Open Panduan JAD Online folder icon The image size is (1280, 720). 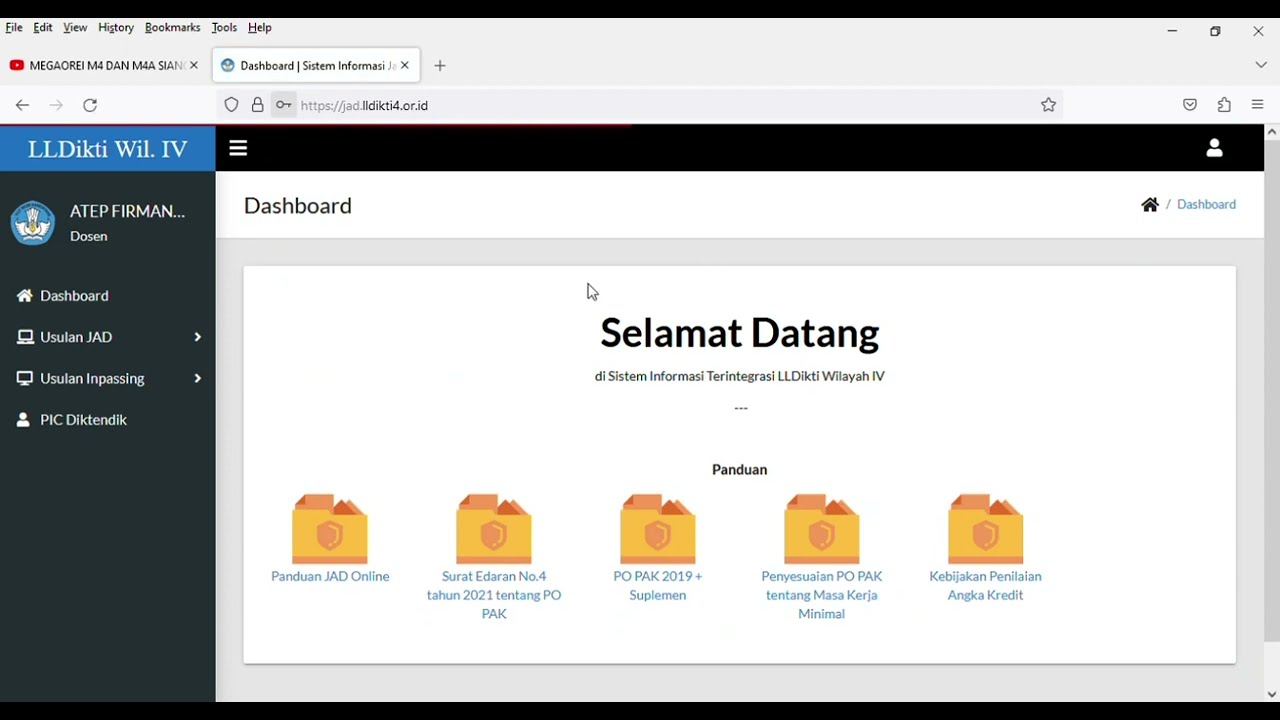tap(330, 529)
